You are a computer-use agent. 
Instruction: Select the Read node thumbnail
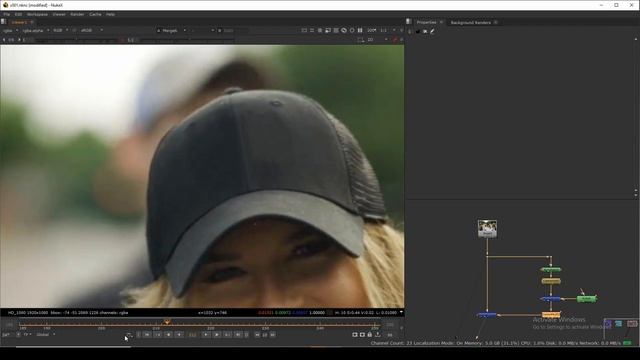[487, 229]
